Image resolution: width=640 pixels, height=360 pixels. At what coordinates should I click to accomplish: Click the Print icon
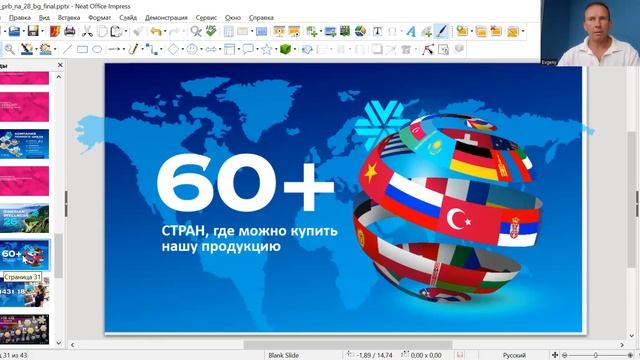pyautogui.click(x=70, y=31)
